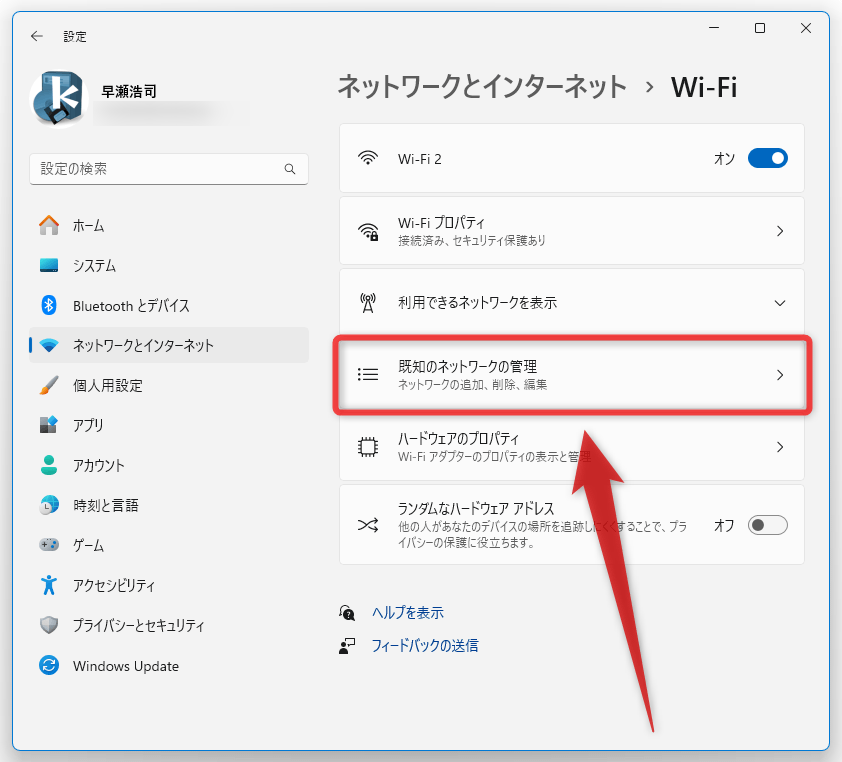Select Windows Update label in sidebar
The image size is (842, 762).
pos(126,666)
